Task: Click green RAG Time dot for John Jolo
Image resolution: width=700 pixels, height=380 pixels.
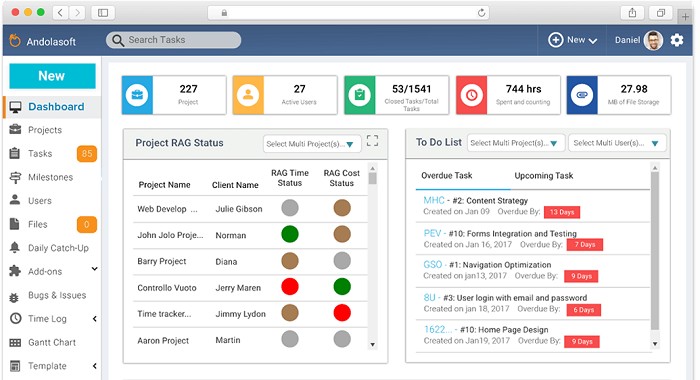Action: 290,234
